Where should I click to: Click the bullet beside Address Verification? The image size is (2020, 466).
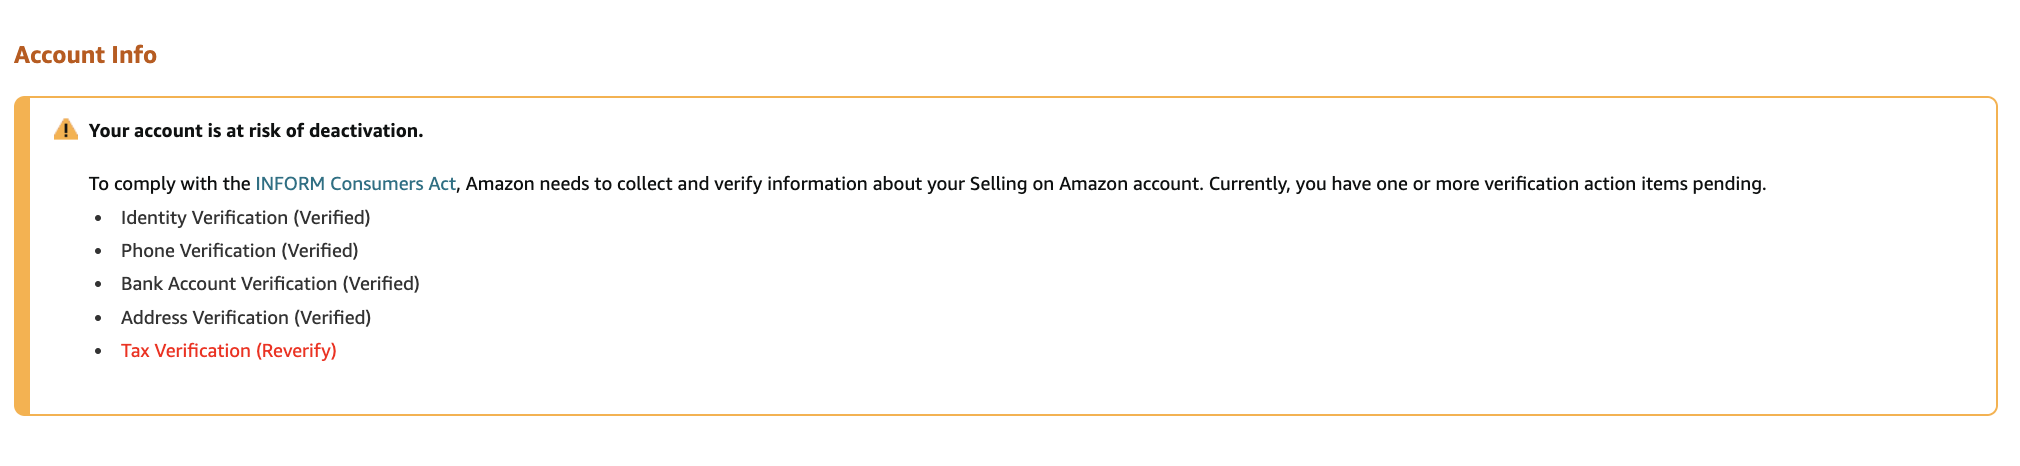pos(98,318)
